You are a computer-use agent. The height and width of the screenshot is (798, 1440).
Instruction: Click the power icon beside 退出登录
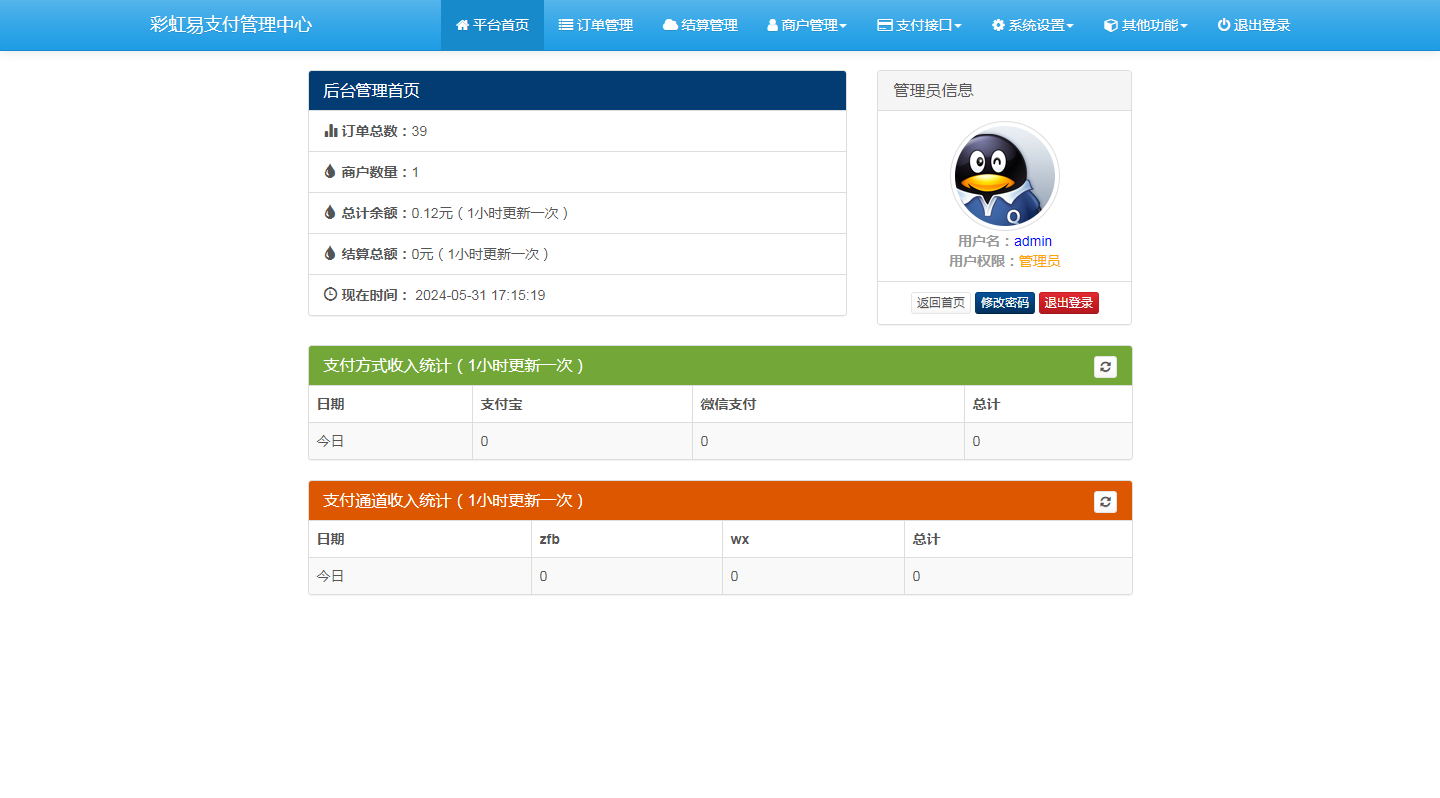point(1224,25)
